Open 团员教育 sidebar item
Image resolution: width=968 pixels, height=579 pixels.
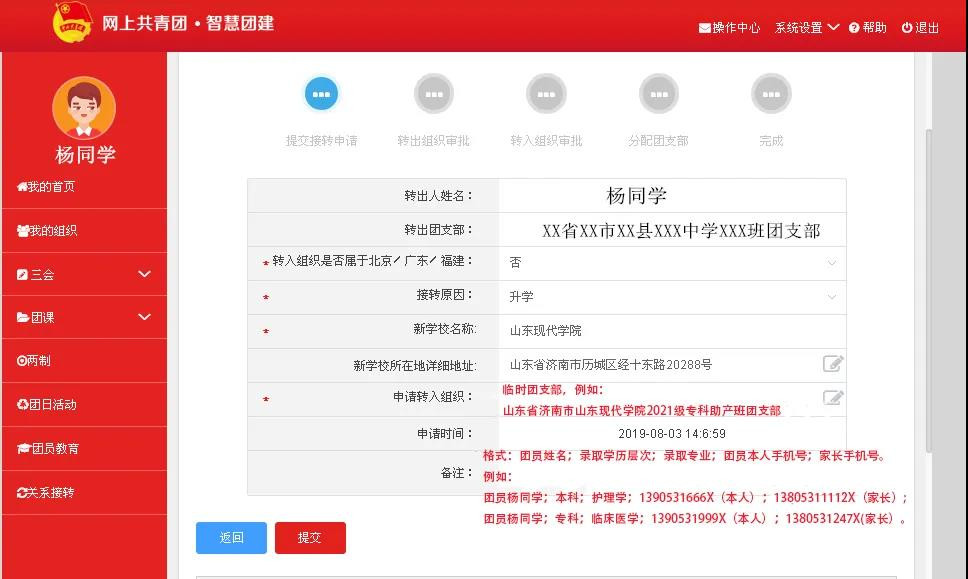pos(84,449)
